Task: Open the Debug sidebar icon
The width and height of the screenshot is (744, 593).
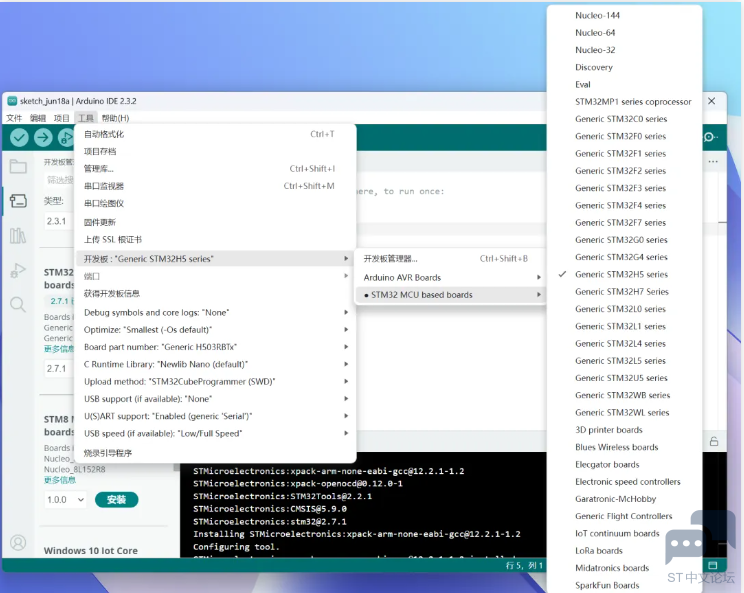Action: click(18, 270)
